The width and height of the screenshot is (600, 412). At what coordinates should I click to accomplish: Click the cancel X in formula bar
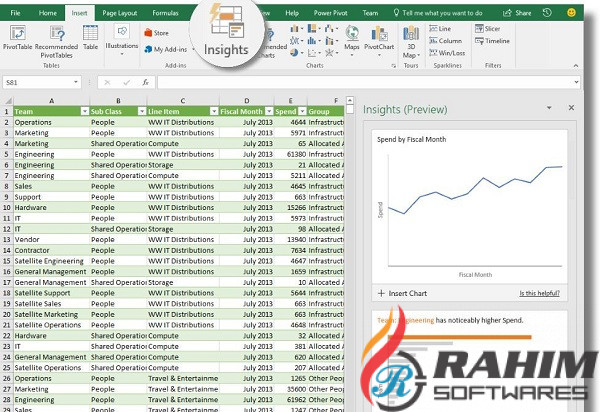[x=107, y=82]
